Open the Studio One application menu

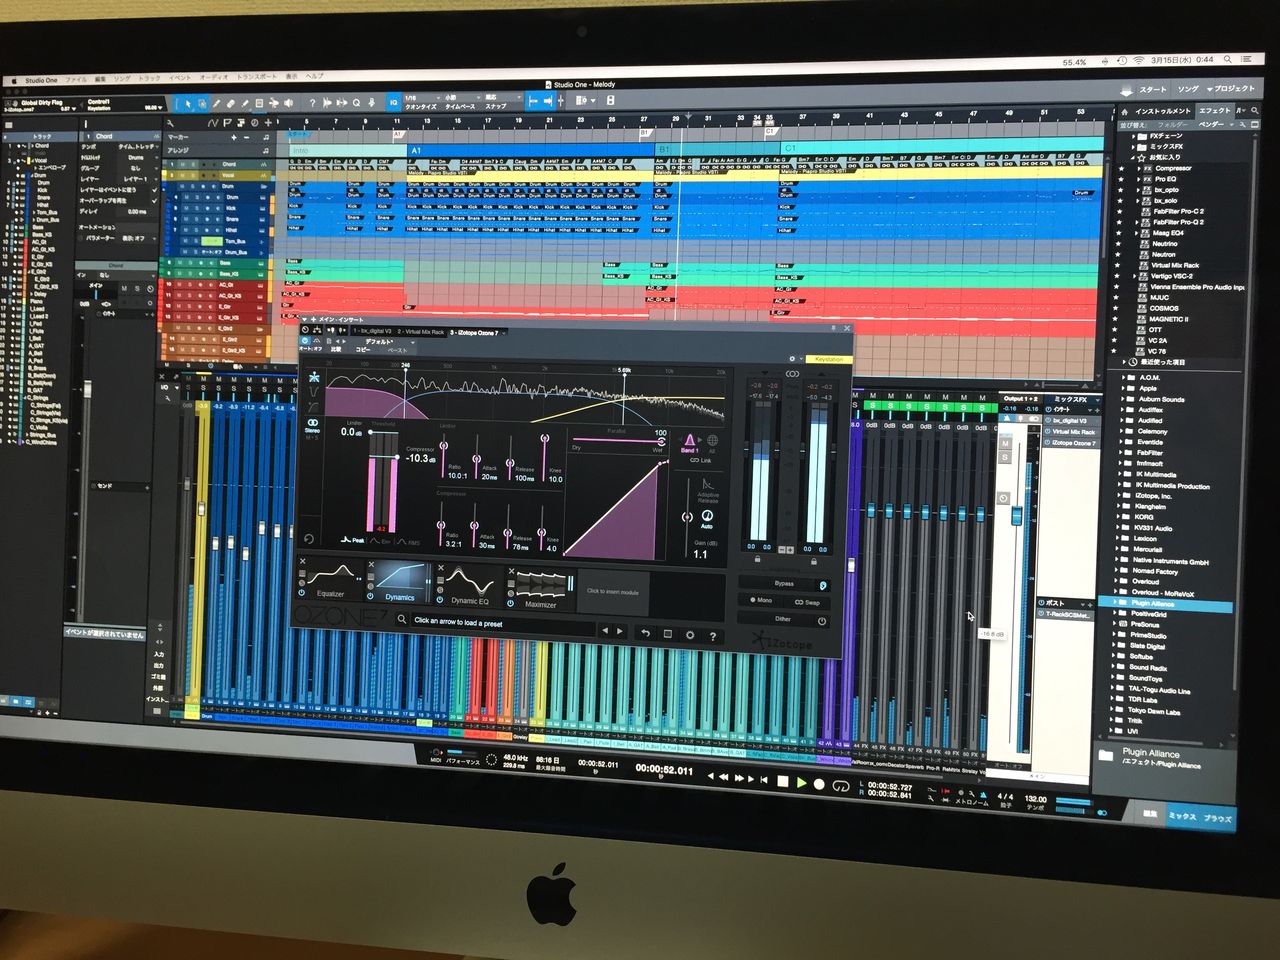(41, 80)
